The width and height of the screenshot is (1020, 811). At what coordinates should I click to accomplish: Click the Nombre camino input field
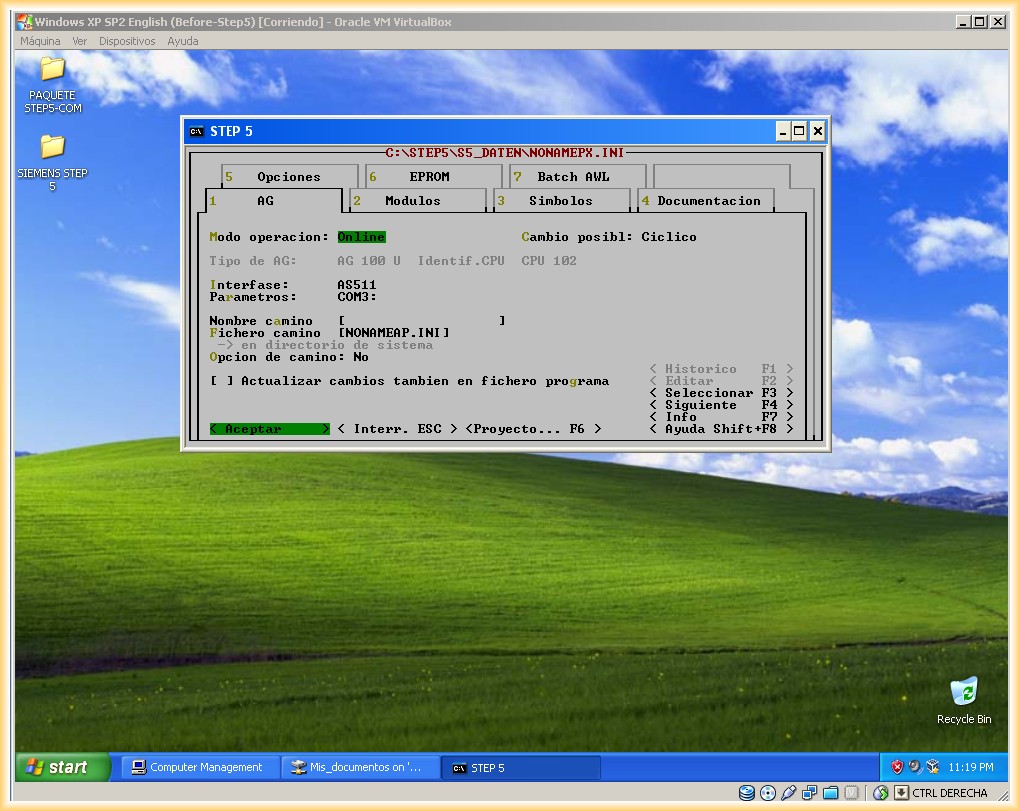click(421, 321)
